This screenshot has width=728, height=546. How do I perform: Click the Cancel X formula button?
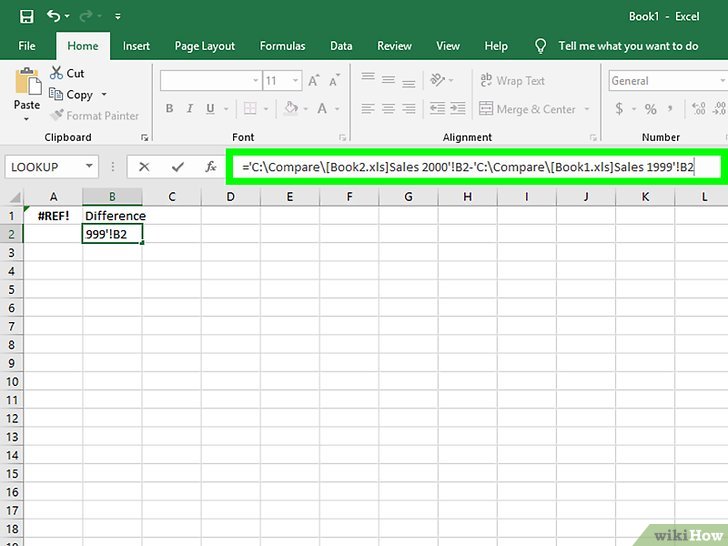pos(144,167)
